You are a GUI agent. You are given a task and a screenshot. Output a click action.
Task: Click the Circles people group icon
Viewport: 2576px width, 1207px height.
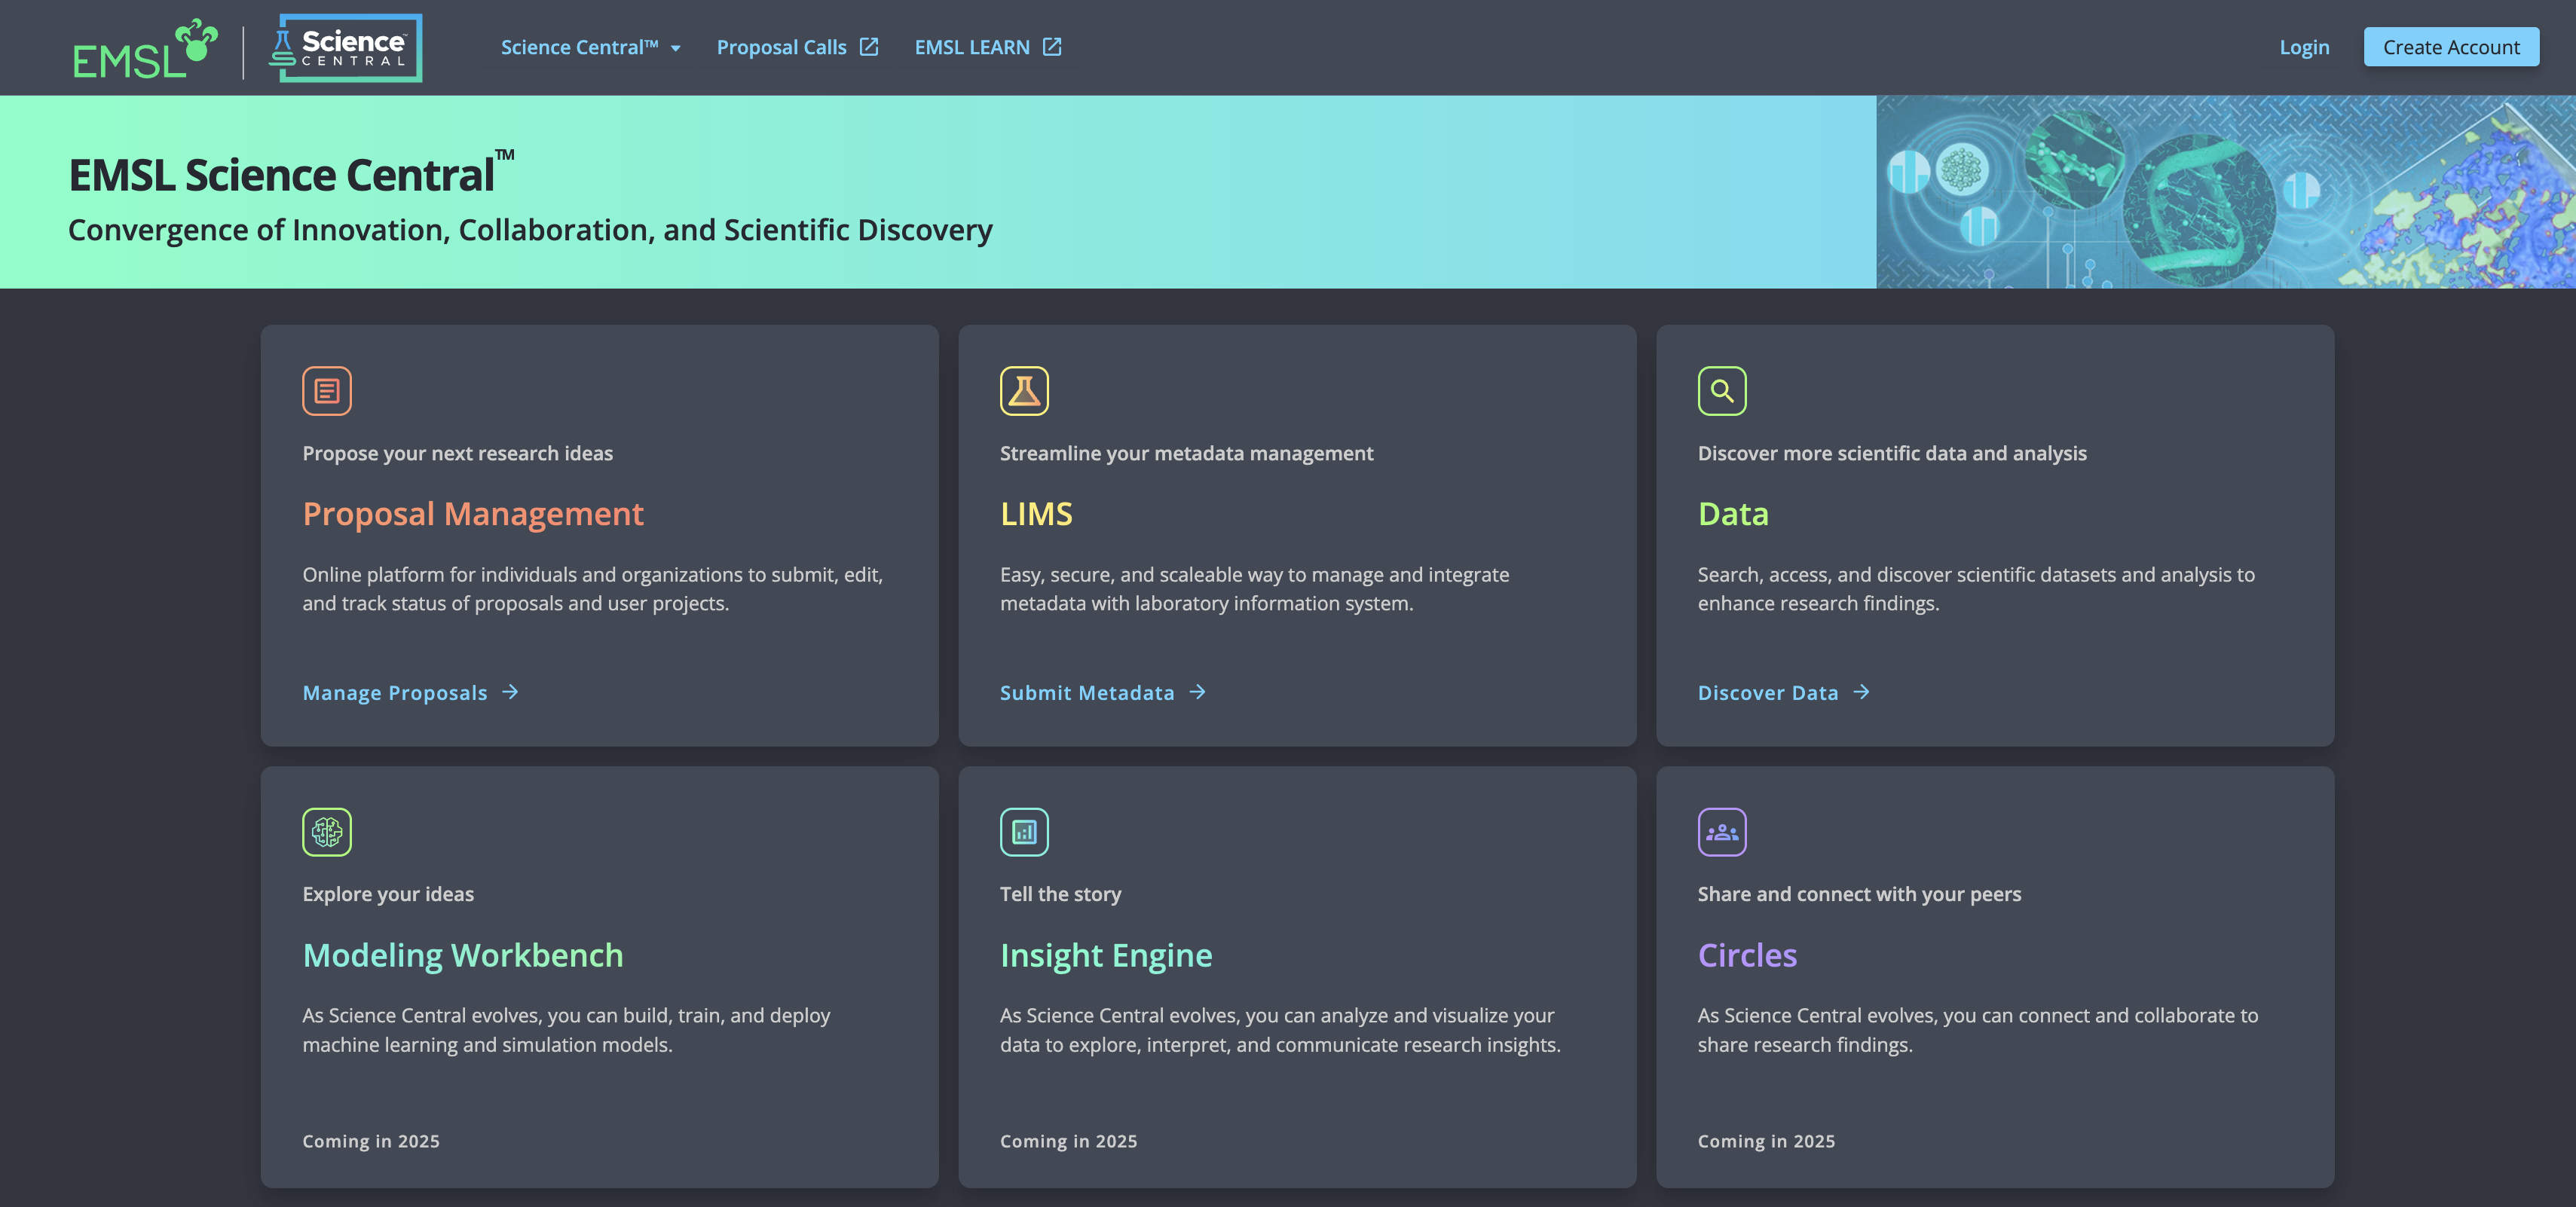(x=1722, y=832)
